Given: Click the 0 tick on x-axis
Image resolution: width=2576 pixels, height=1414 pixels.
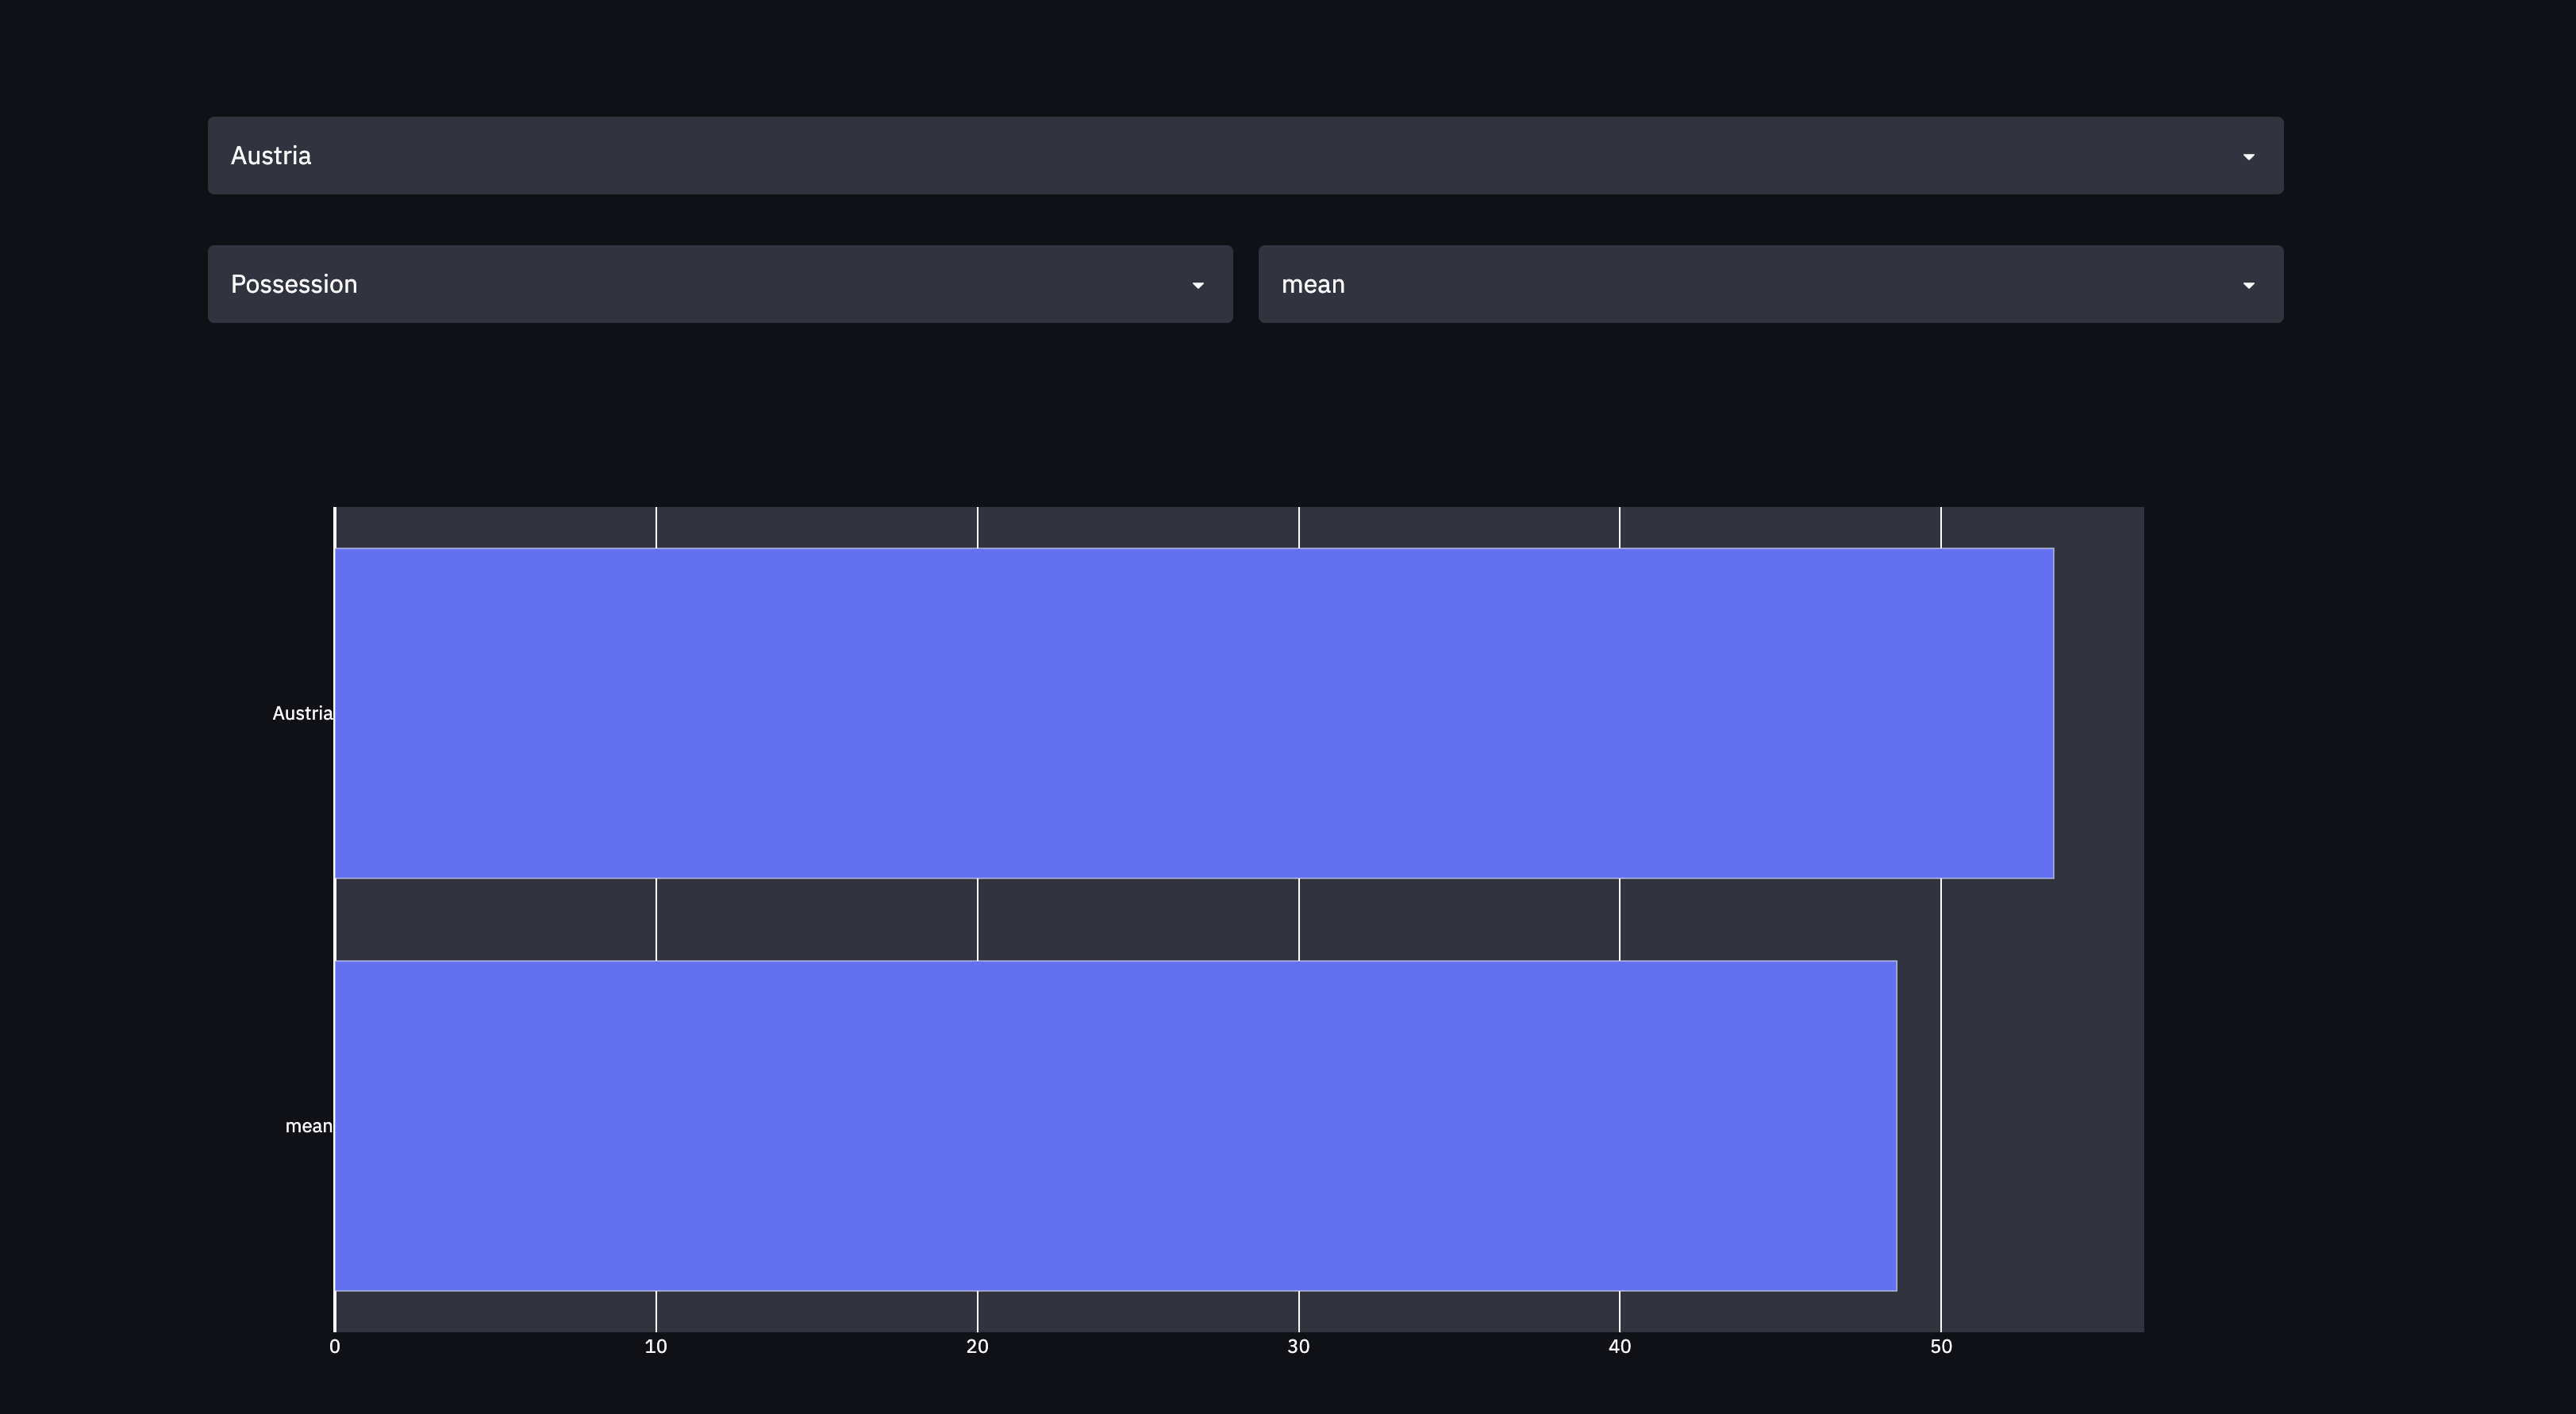Looking at the screenshot, I should tap(335, 1347).
